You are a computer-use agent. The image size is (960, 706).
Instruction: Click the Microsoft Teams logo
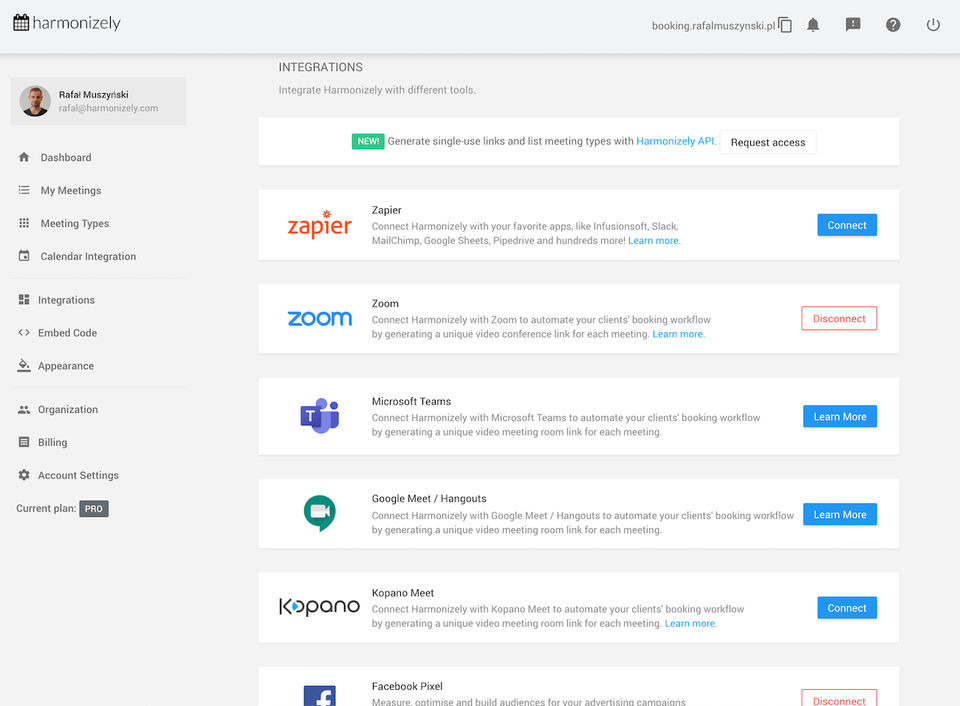coord(319,415)
